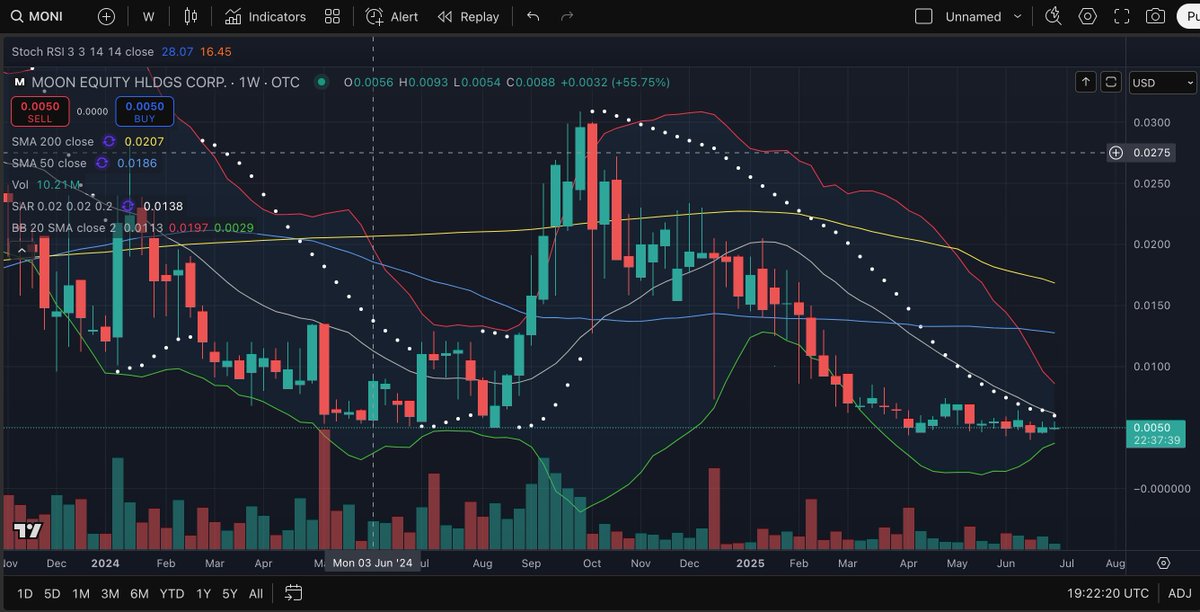Toggle ADJ adjusted data
The width and height of the screenshot is (1200, 612).
coord(1179,593)
